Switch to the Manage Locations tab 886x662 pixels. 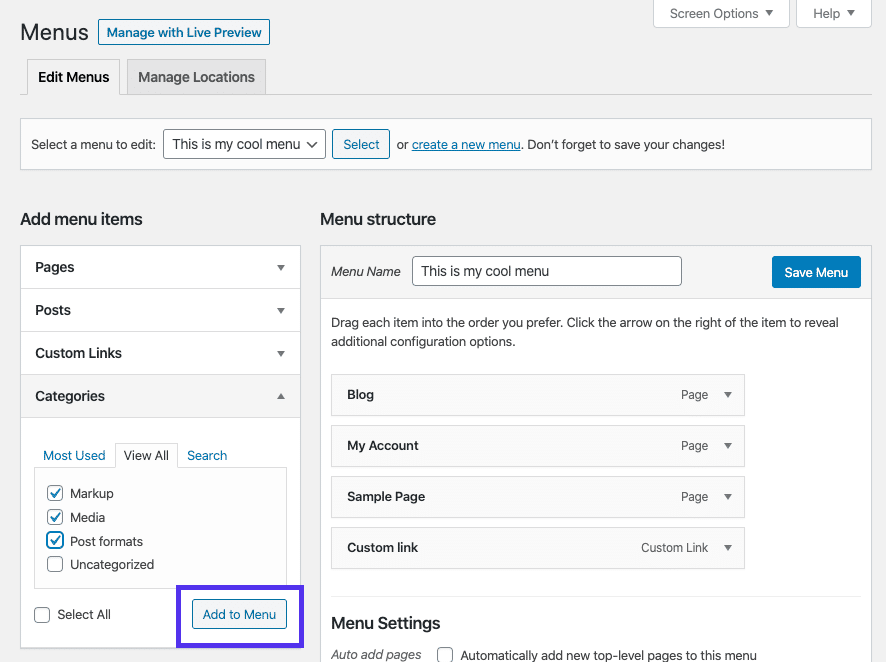(195, 77)
